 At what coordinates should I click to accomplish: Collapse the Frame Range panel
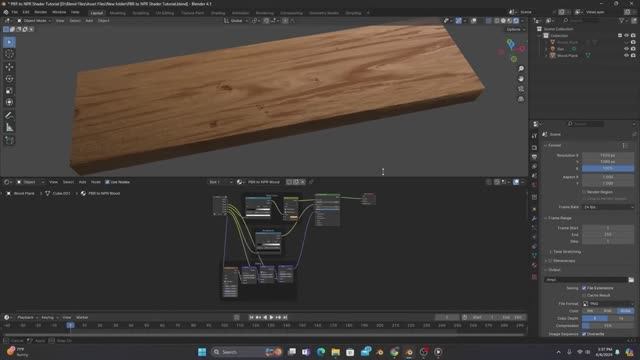pos(559,218)
